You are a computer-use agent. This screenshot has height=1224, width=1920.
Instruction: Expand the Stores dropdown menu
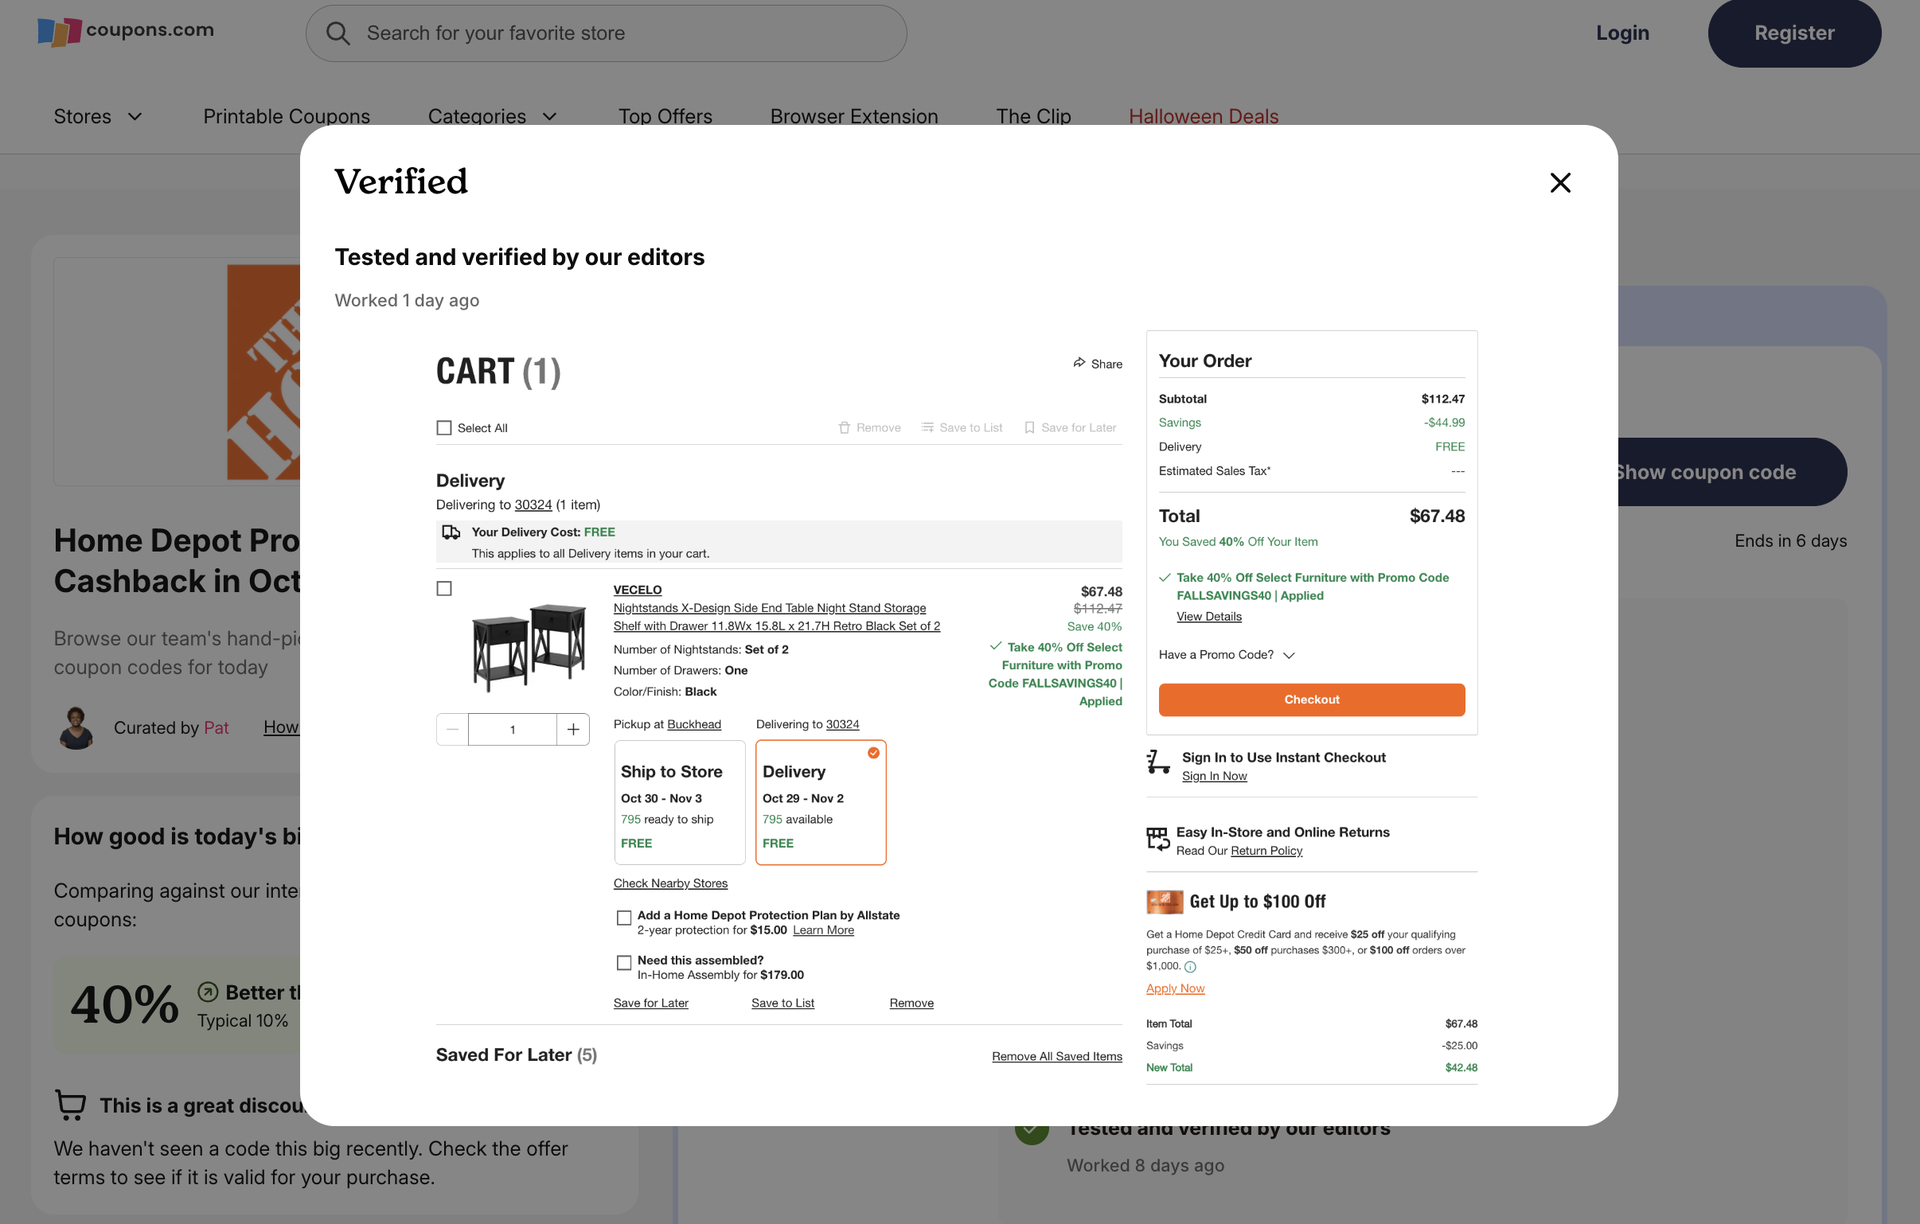98,117
